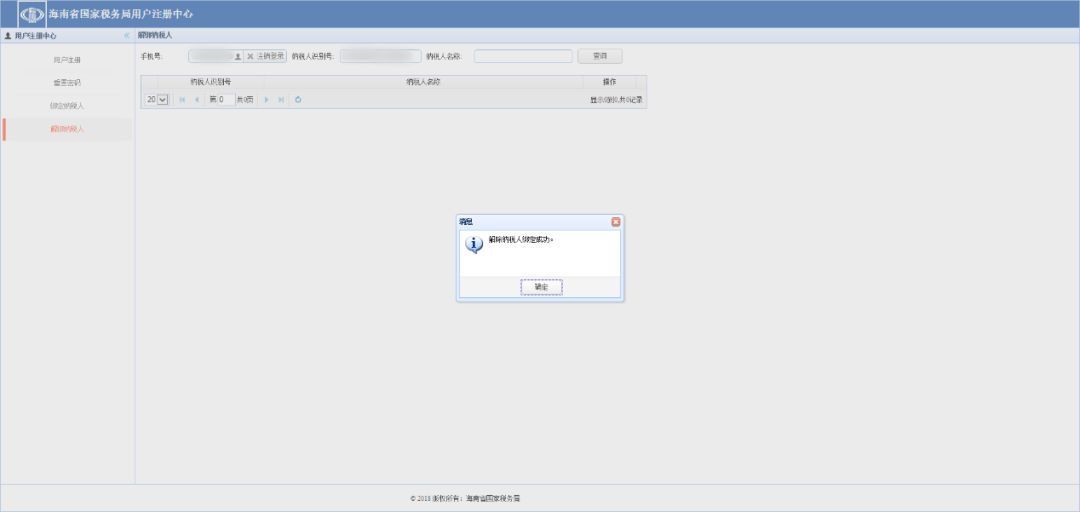This screenshot has height=512, width=1080.
Task: Go to next page in pager
Action: click(267, 100)
